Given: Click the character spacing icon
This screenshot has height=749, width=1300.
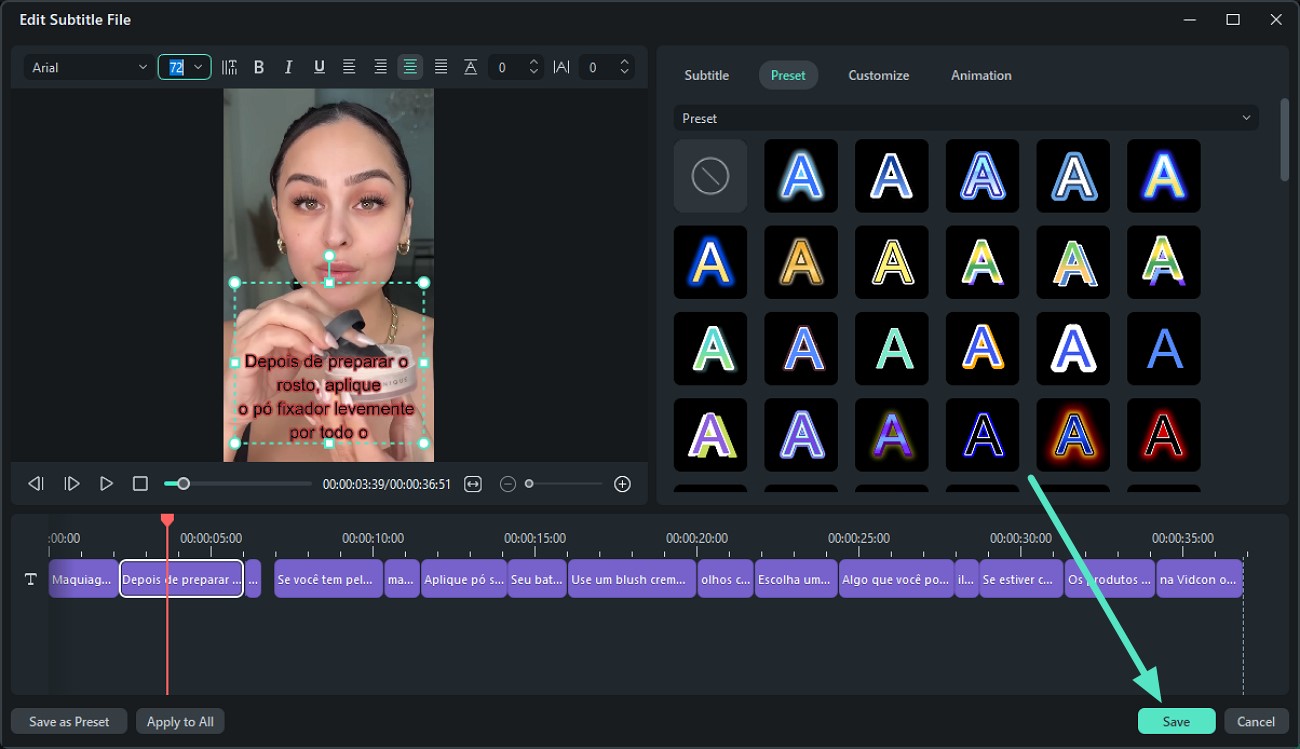Looking at the screenshot, I should click(x=561, y=67).
